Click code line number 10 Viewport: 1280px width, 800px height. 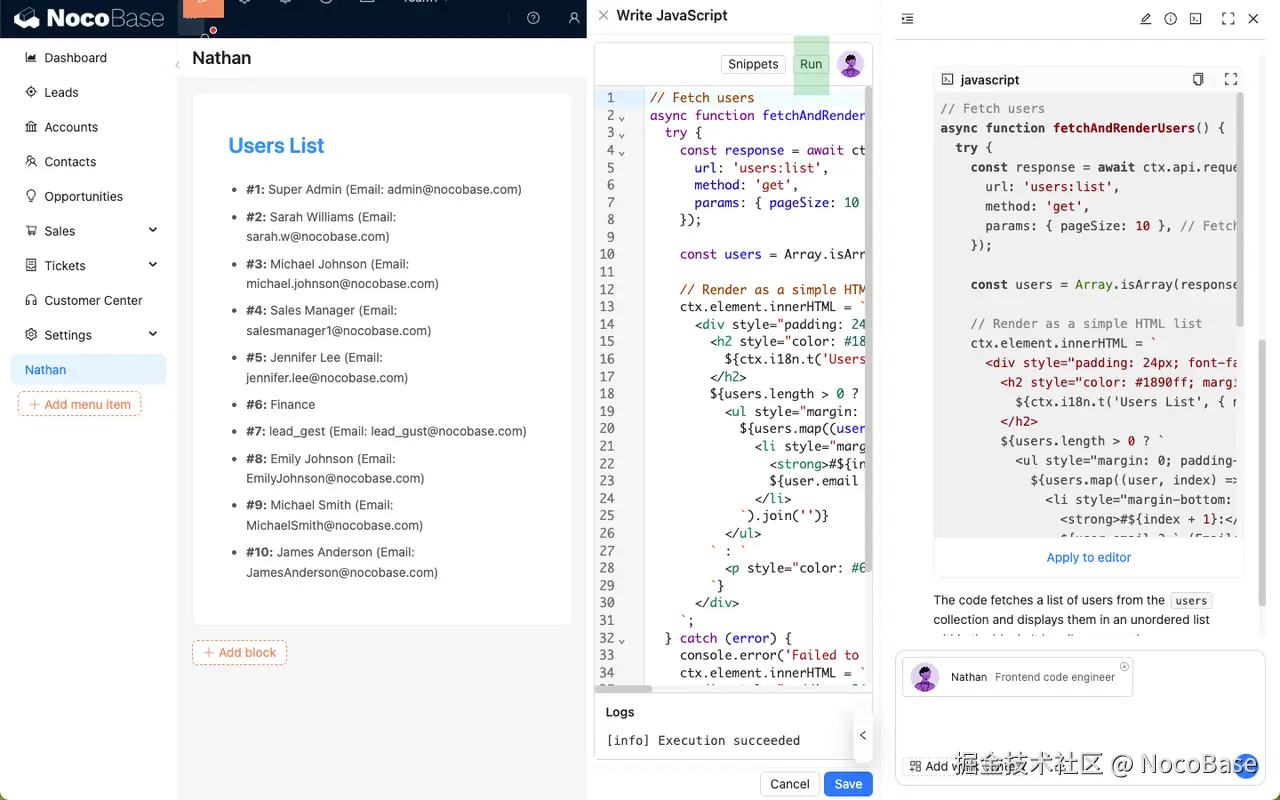pyautogui.click(x=607, y=254)
